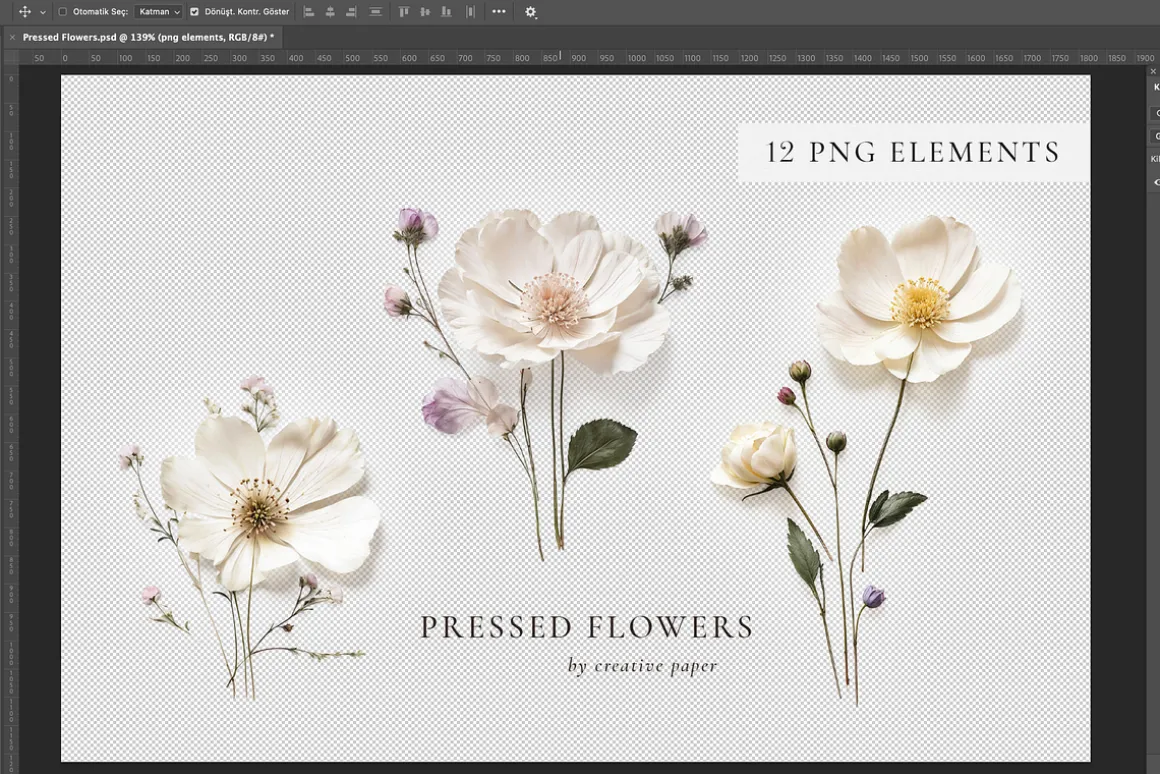The width and height of the screenshot is (1160, 774).
Task: Click the horizontal ruler at 1000
Action: tap(636, 58)
